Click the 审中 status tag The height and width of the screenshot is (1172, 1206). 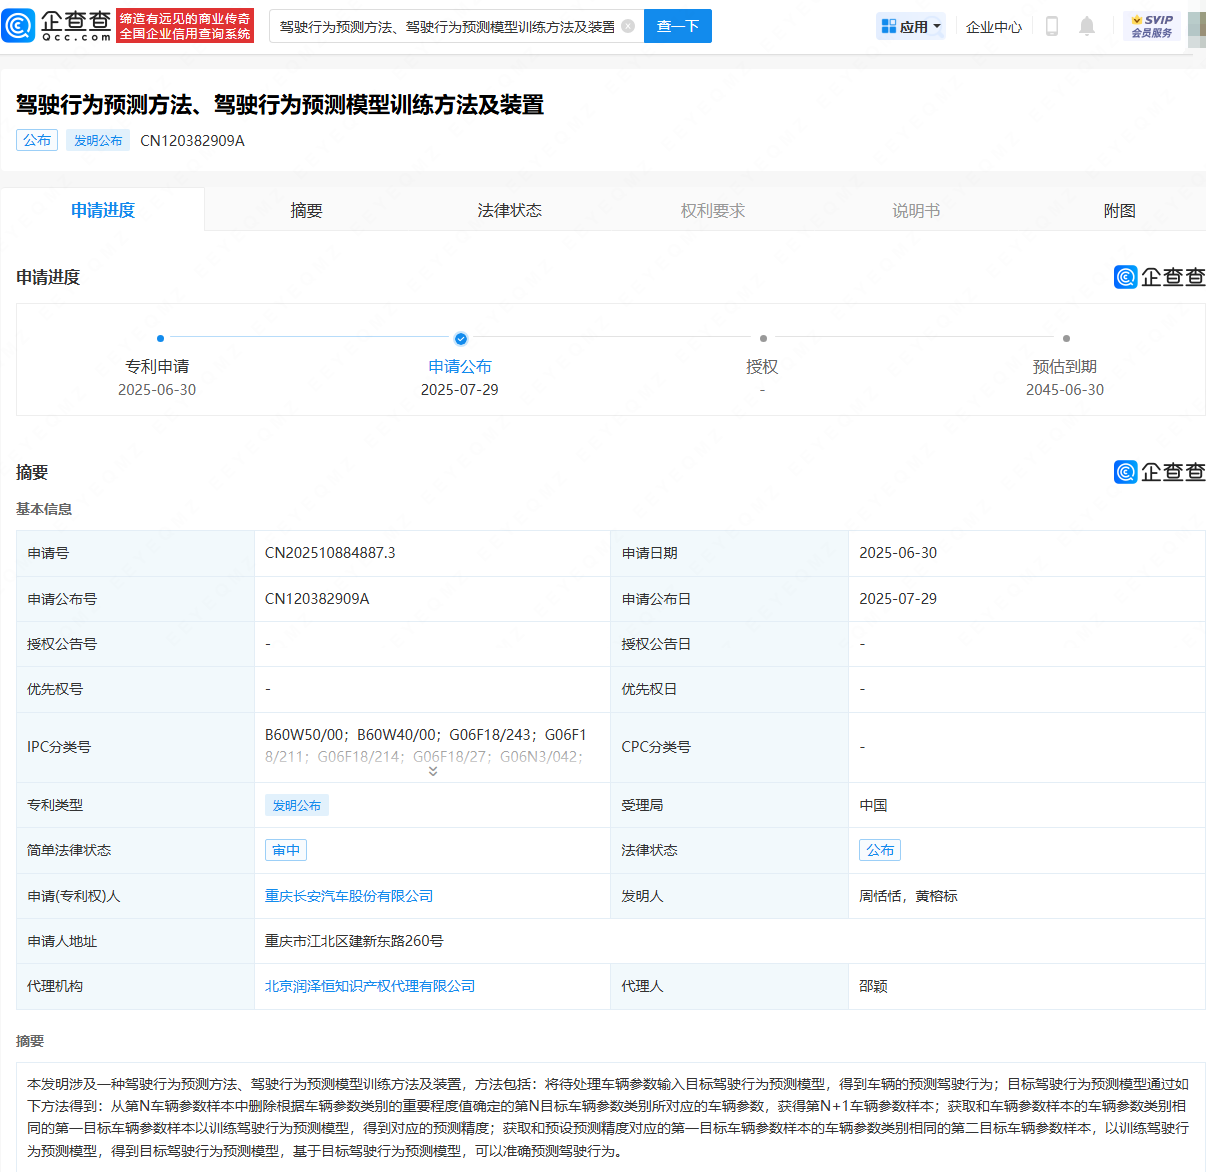point(286,850)
